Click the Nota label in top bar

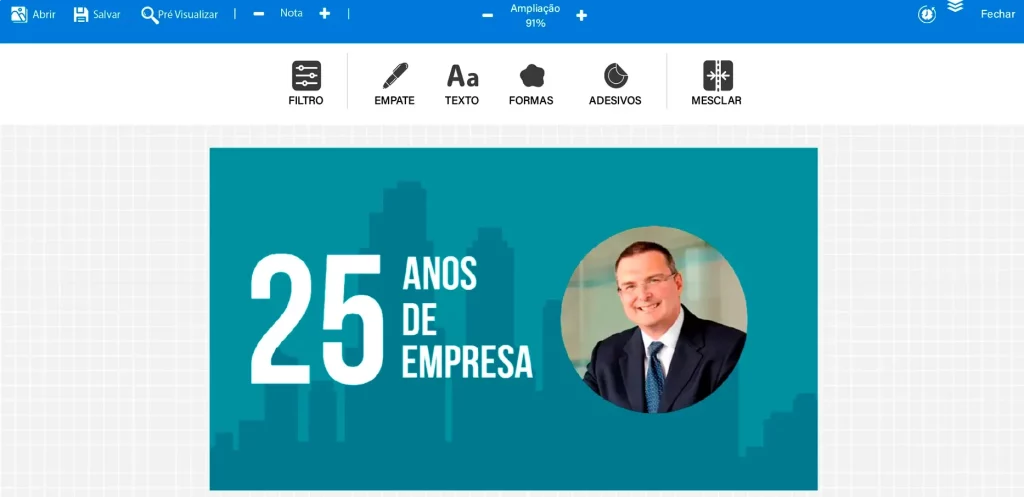pyautogui.click(x=291, y=13)
